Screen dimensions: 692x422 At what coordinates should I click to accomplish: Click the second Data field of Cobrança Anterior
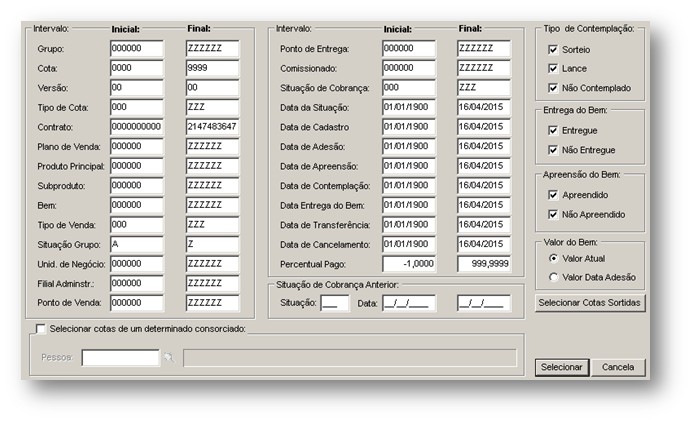pos(484,303)
